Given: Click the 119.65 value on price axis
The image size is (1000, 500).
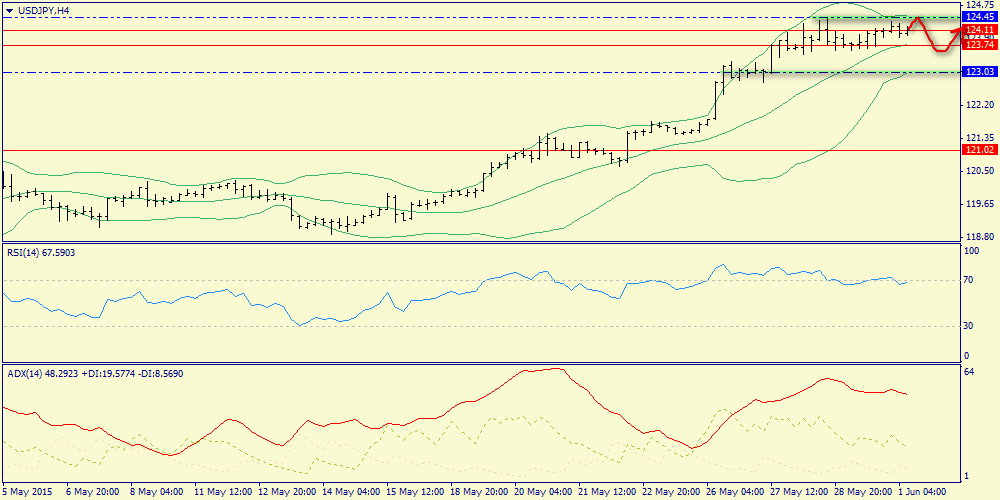Looking at the screenshot, I should (982, 204).
